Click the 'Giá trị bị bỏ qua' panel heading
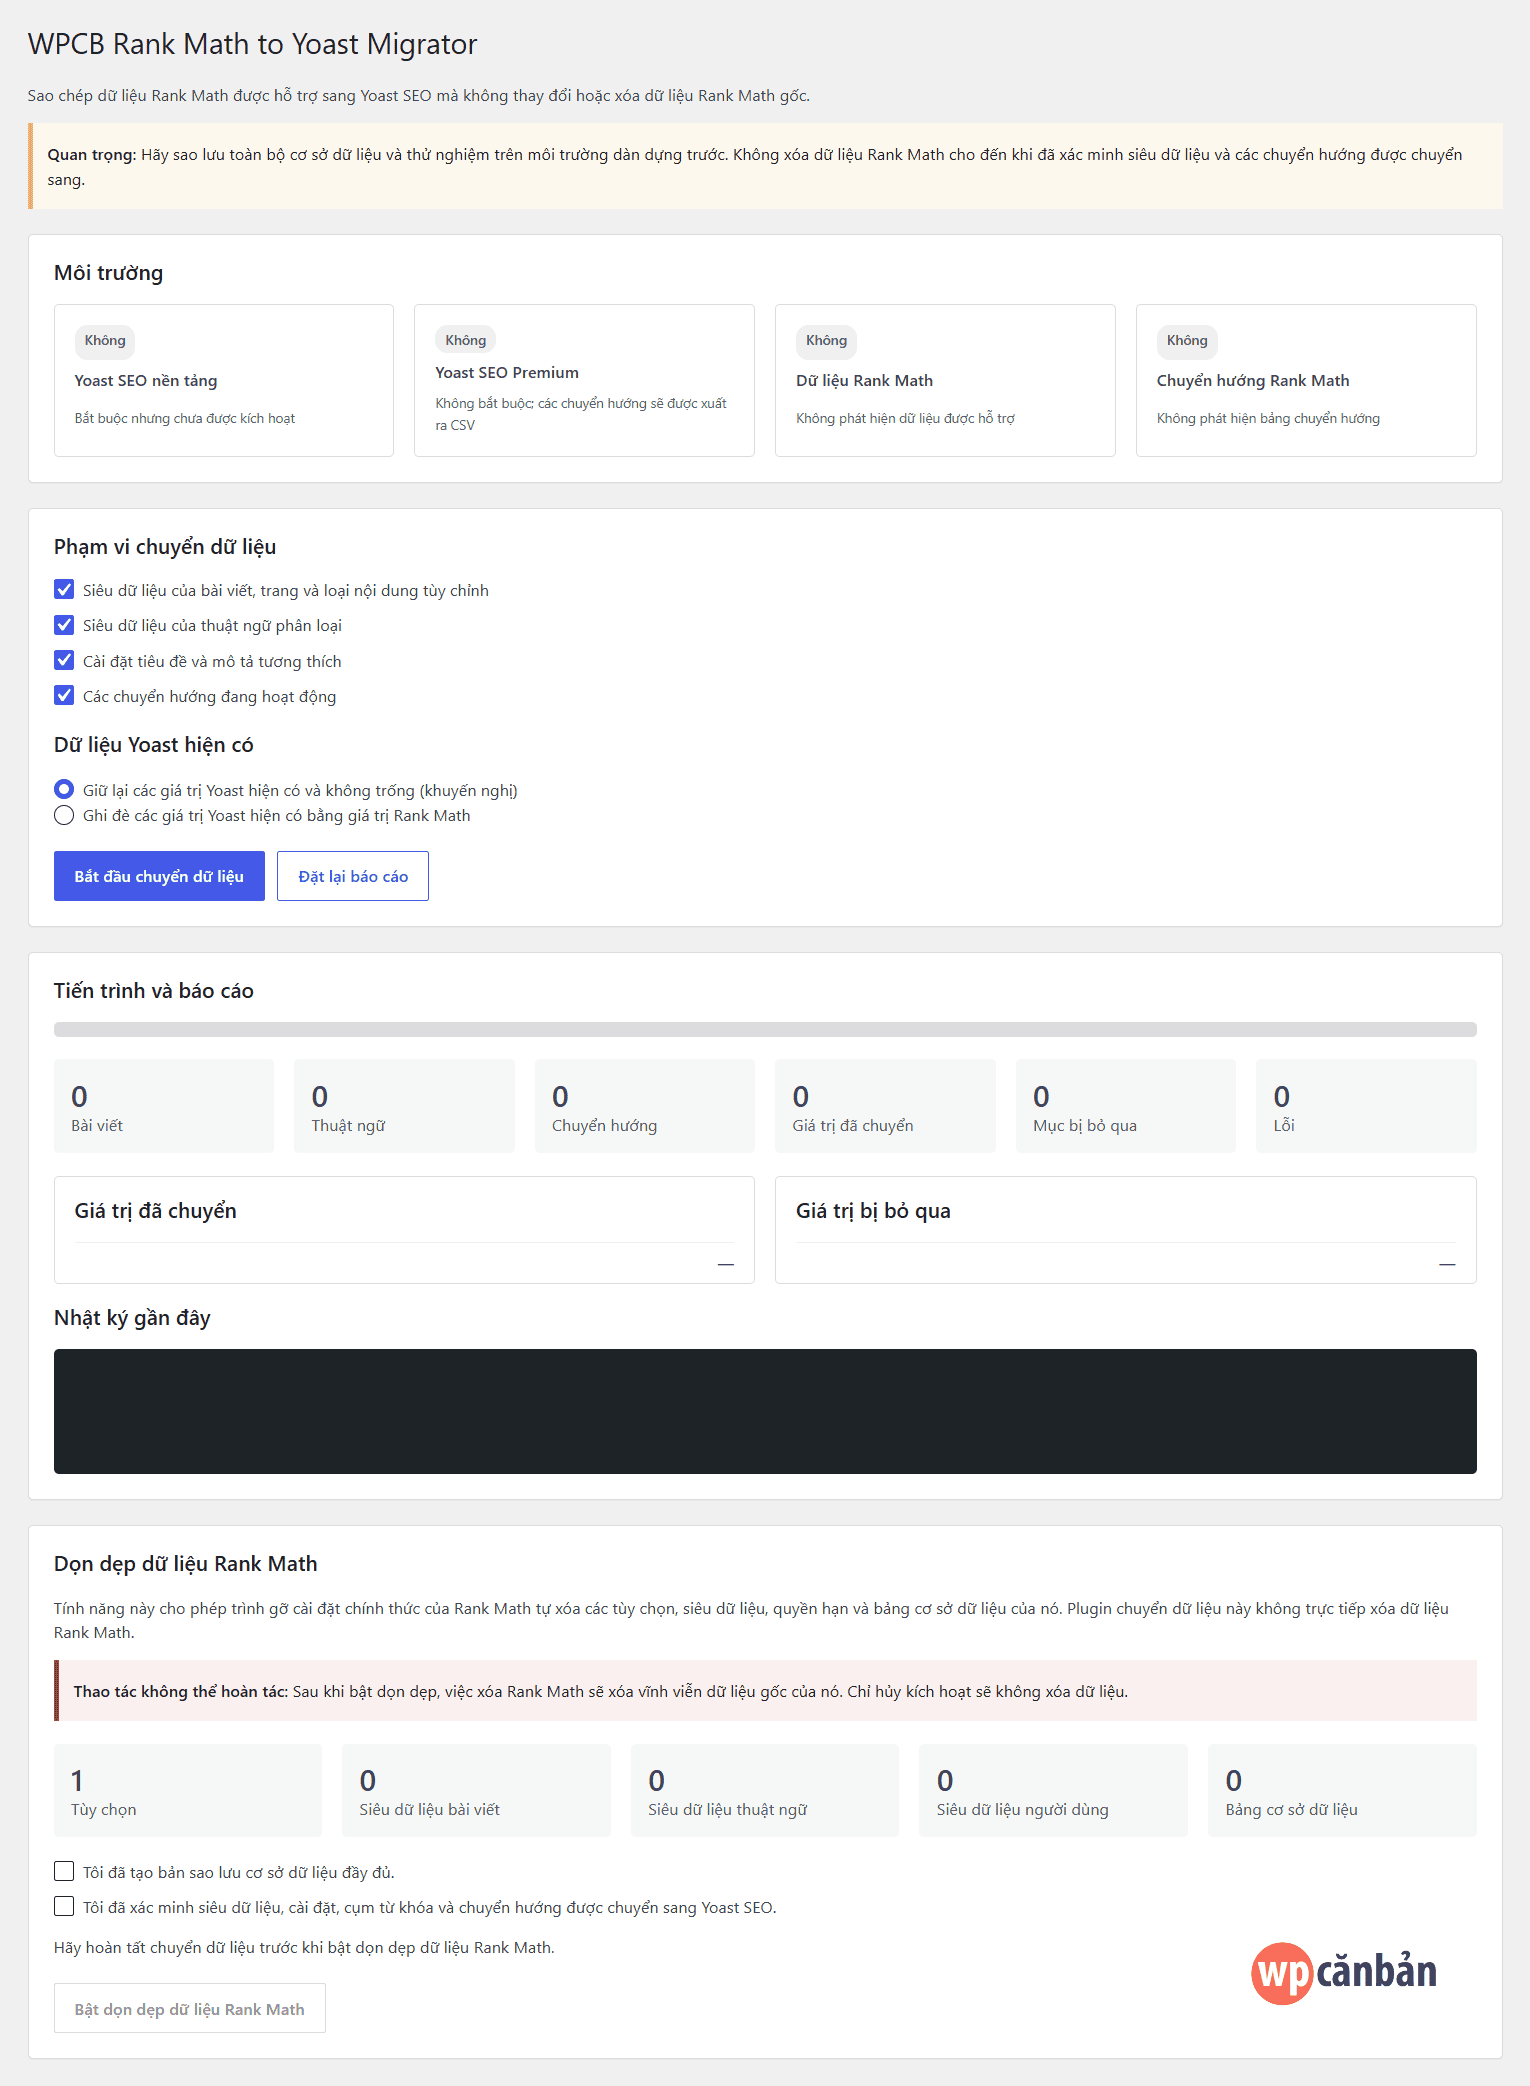 click(x=873, y=1211)
